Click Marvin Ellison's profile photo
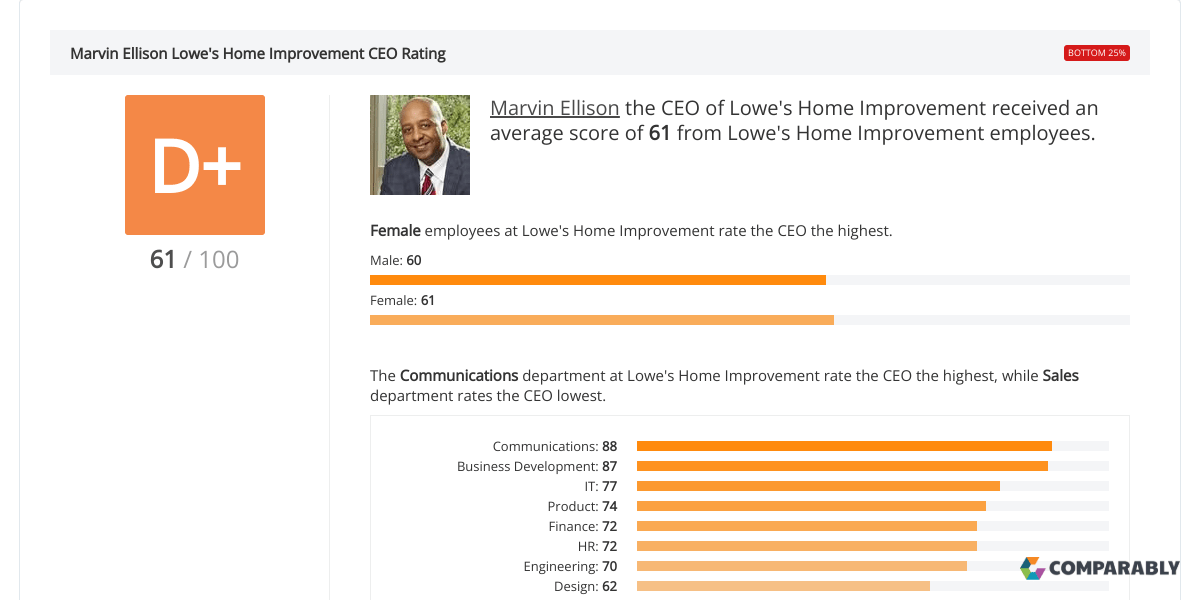 [x=419, y=144]
